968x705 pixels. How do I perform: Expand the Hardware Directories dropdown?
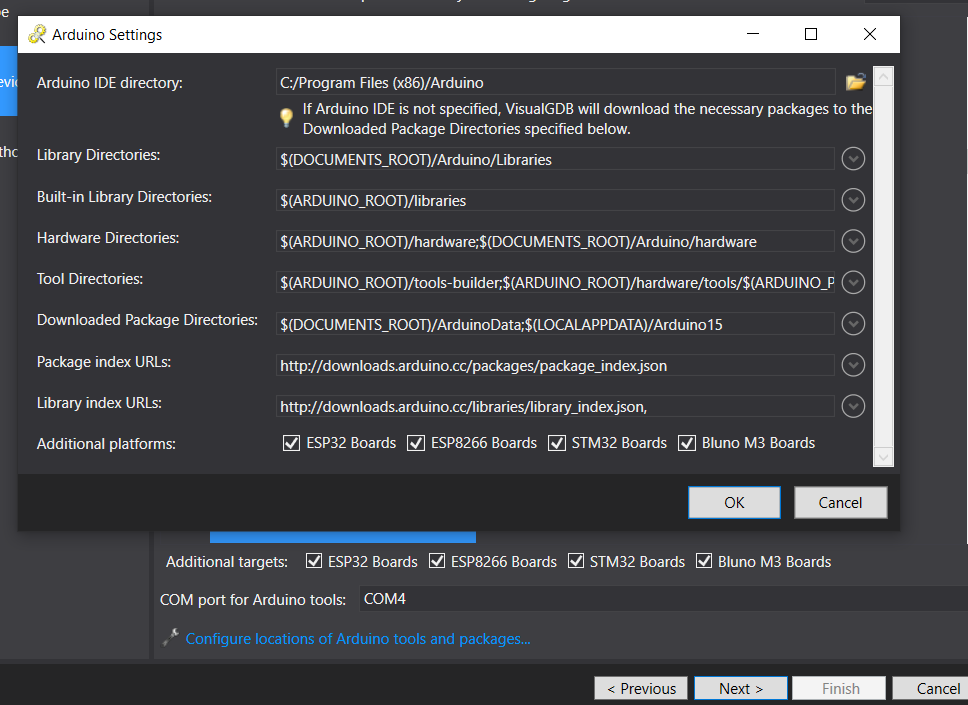(x=853, y=241)
